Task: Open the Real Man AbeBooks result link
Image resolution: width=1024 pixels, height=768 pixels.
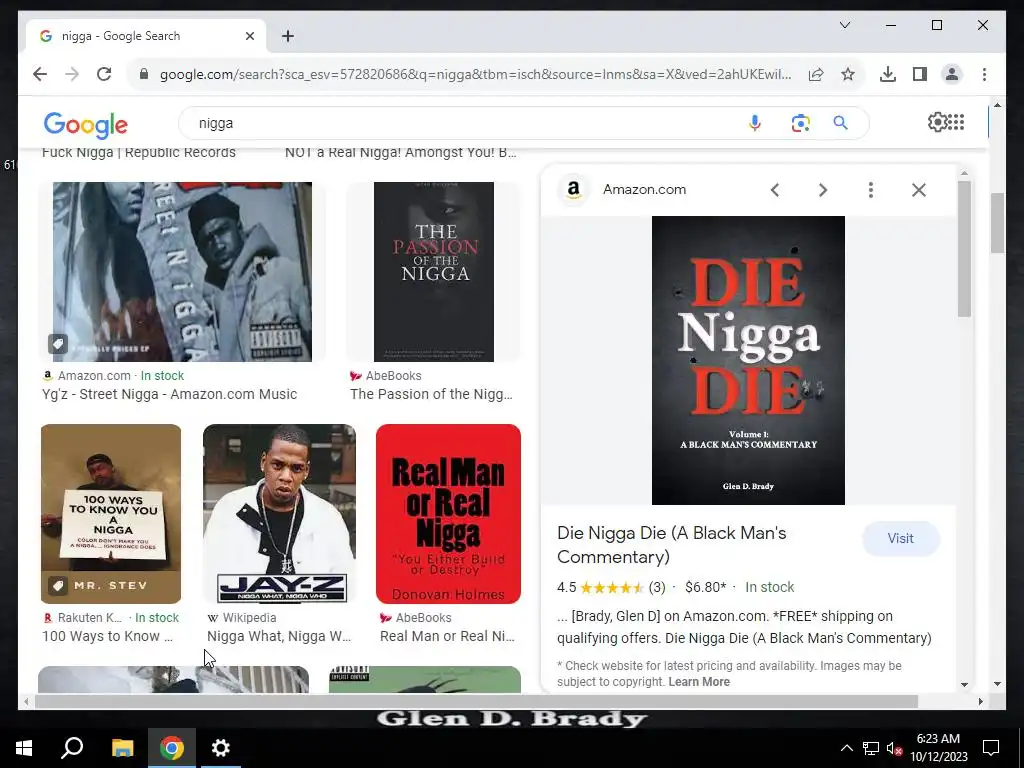Action: (447, 636)
